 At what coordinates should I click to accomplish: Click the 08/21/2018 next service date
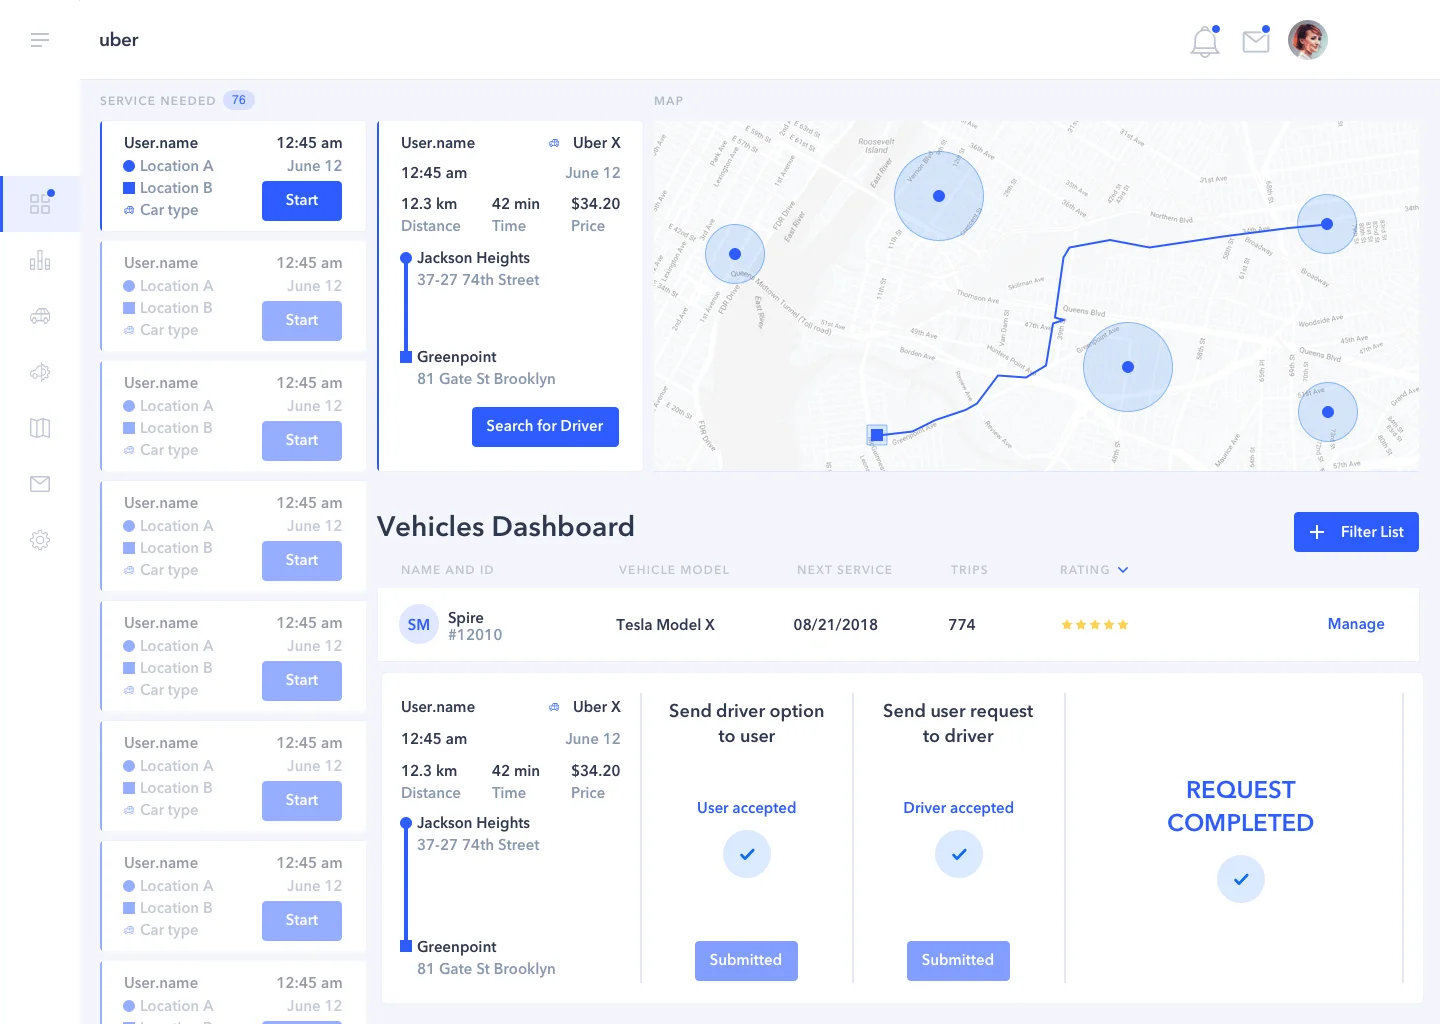836,625
